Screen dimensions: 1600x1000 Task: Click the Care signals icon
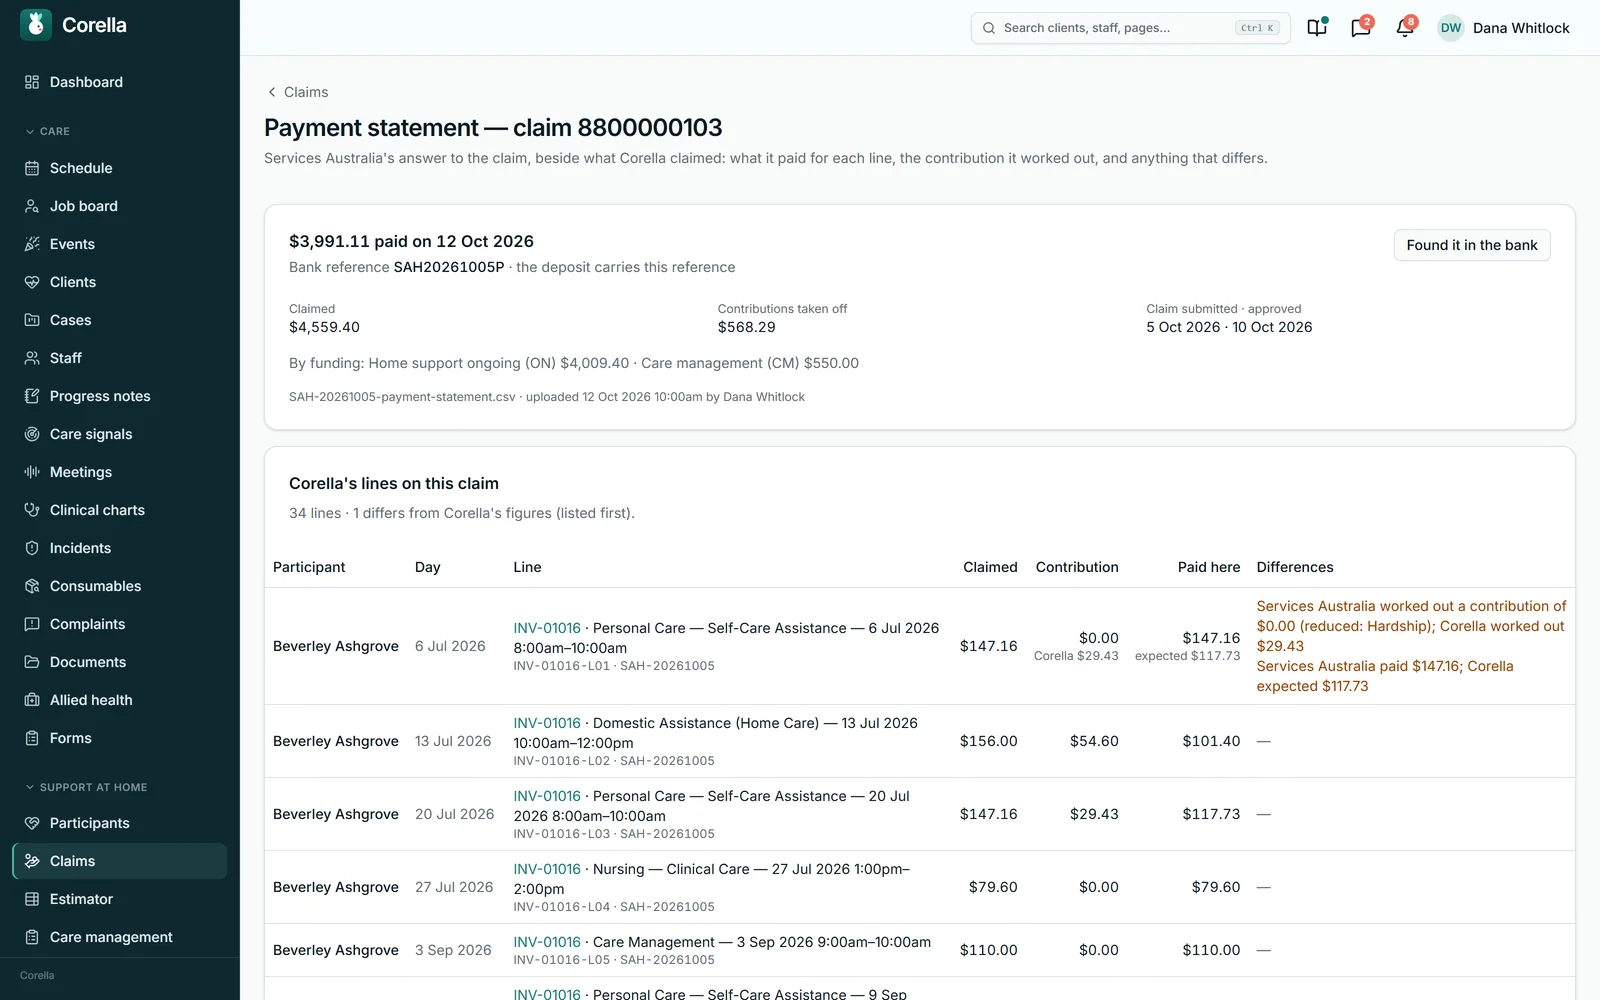pos(32,434)
